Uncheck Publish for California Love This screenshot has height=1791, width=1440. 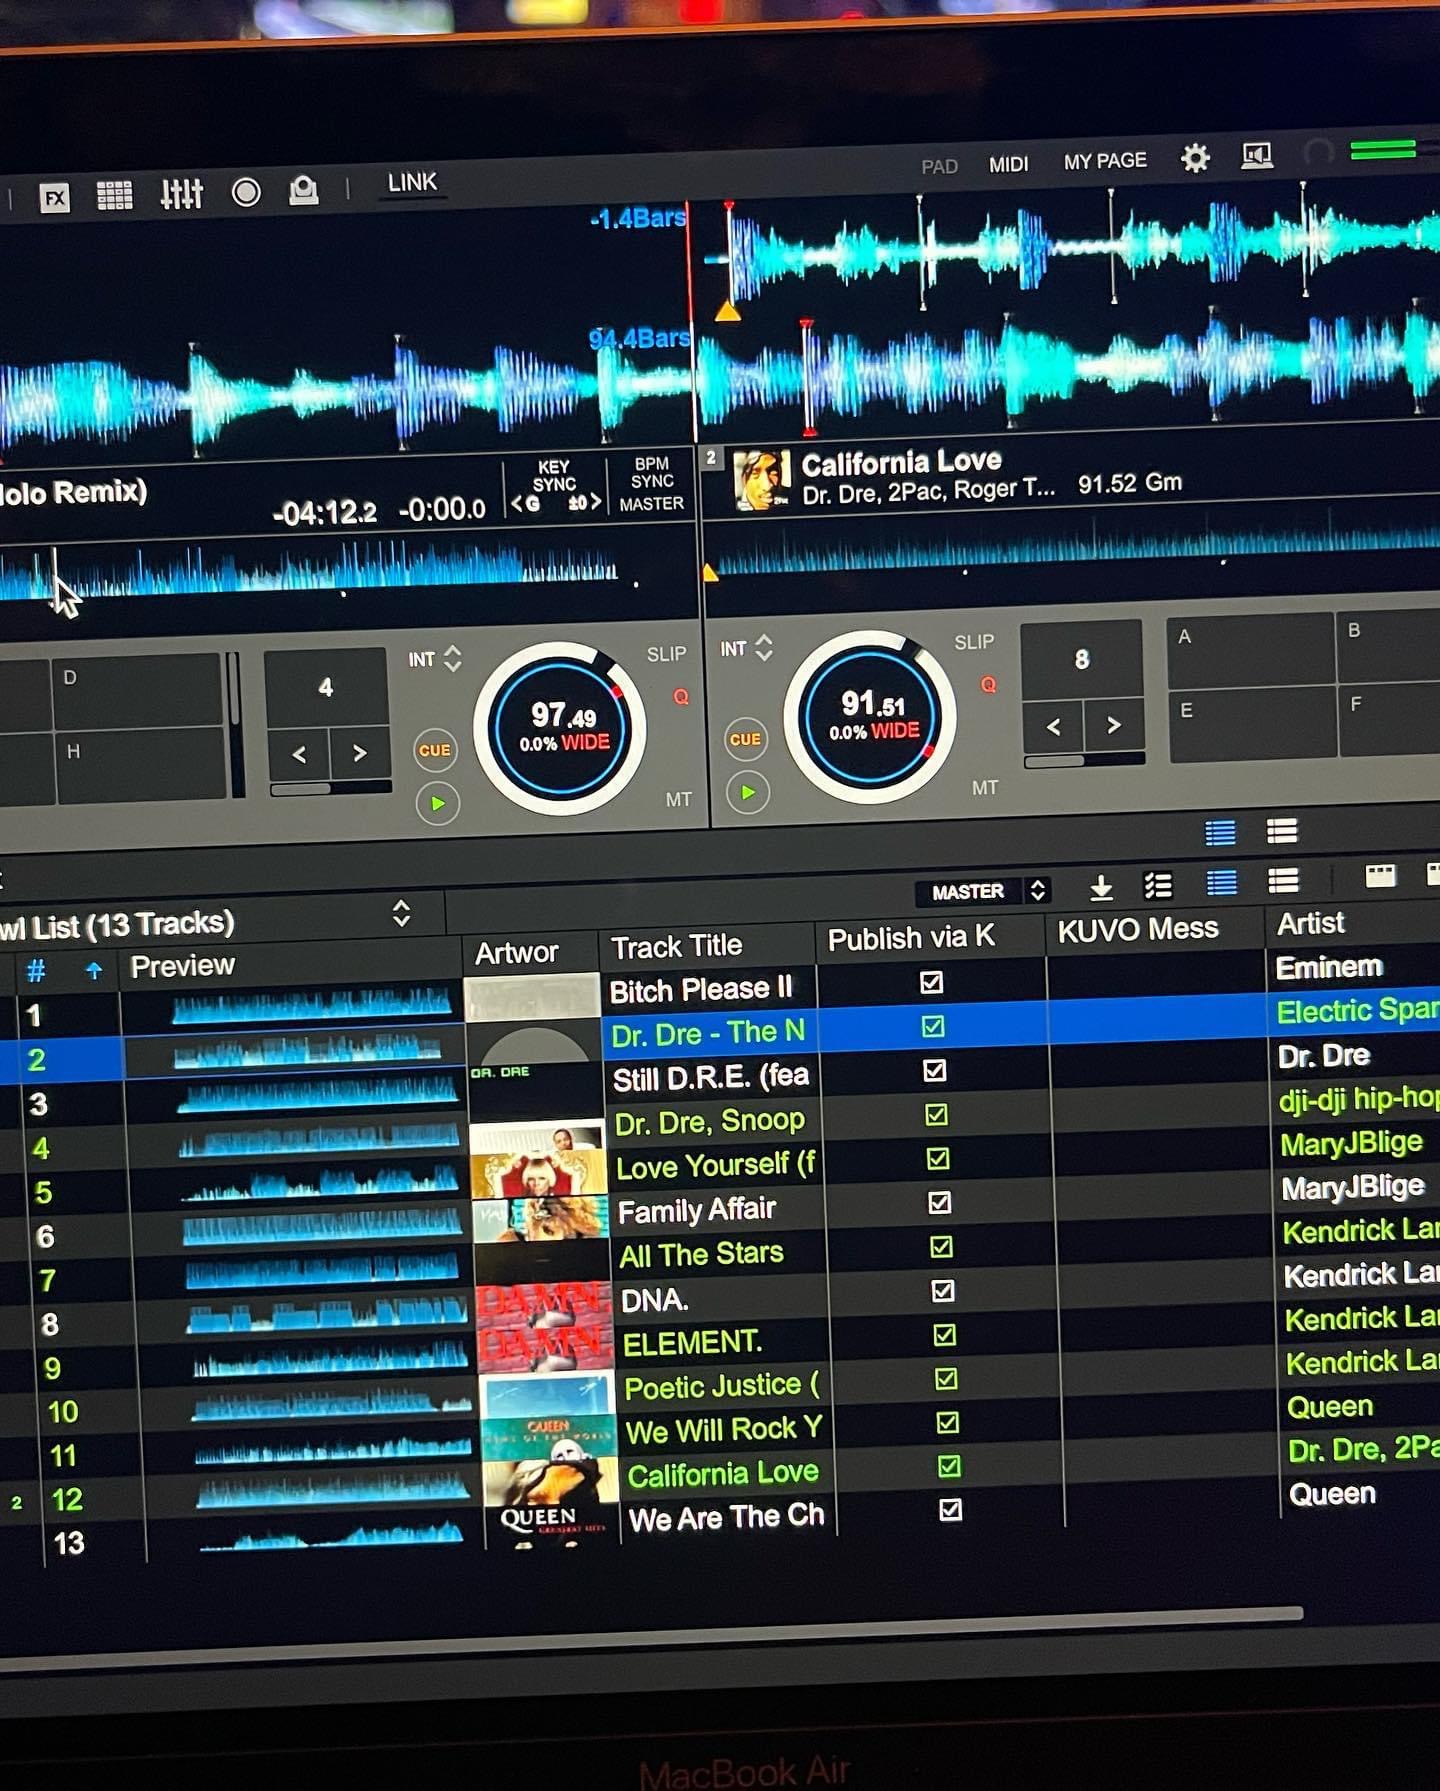pos(948,1466)
